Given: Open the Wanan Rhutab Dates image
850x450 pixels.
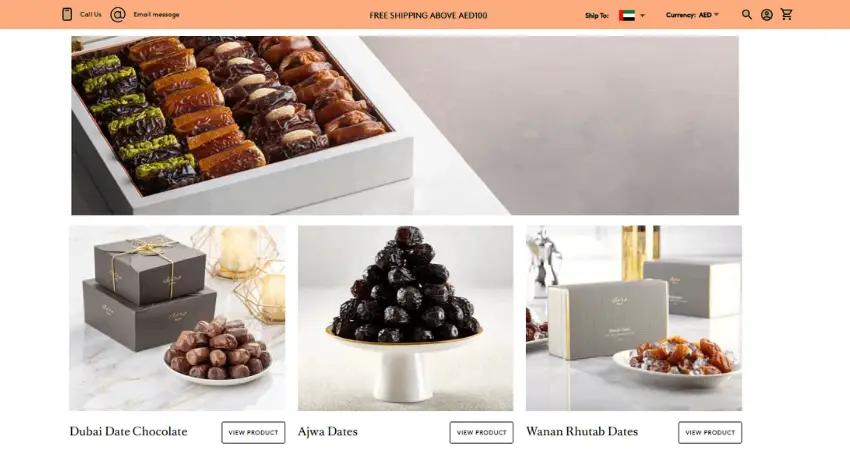Looking at the screenshot, I should (634, 318).
